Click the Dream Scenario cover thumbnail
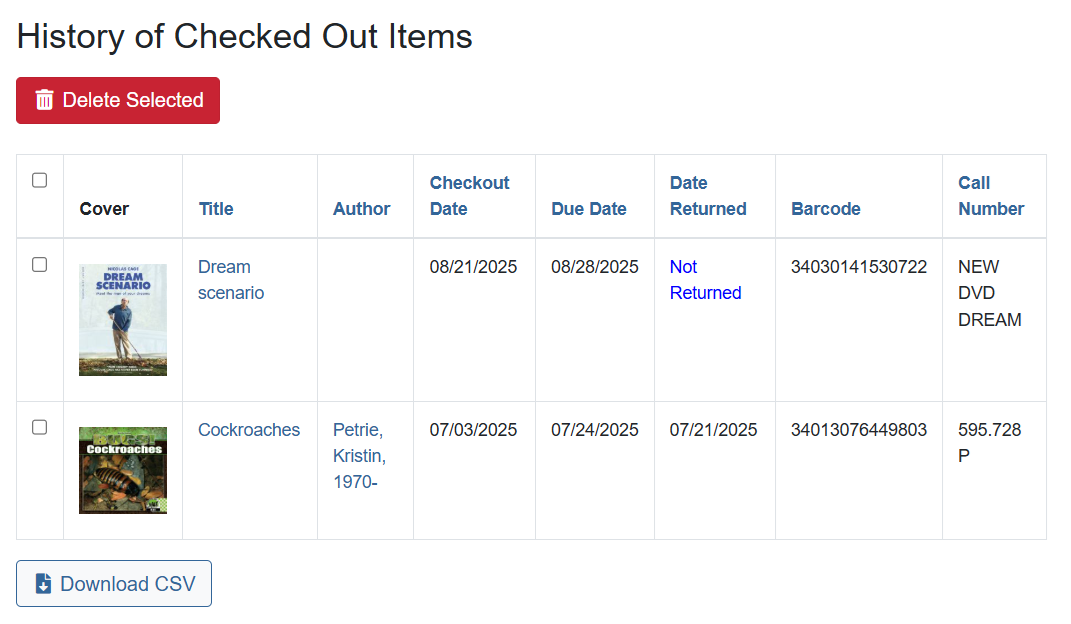Image resolution: width=1071 pixels, height=624 pixels. [123, 320]
